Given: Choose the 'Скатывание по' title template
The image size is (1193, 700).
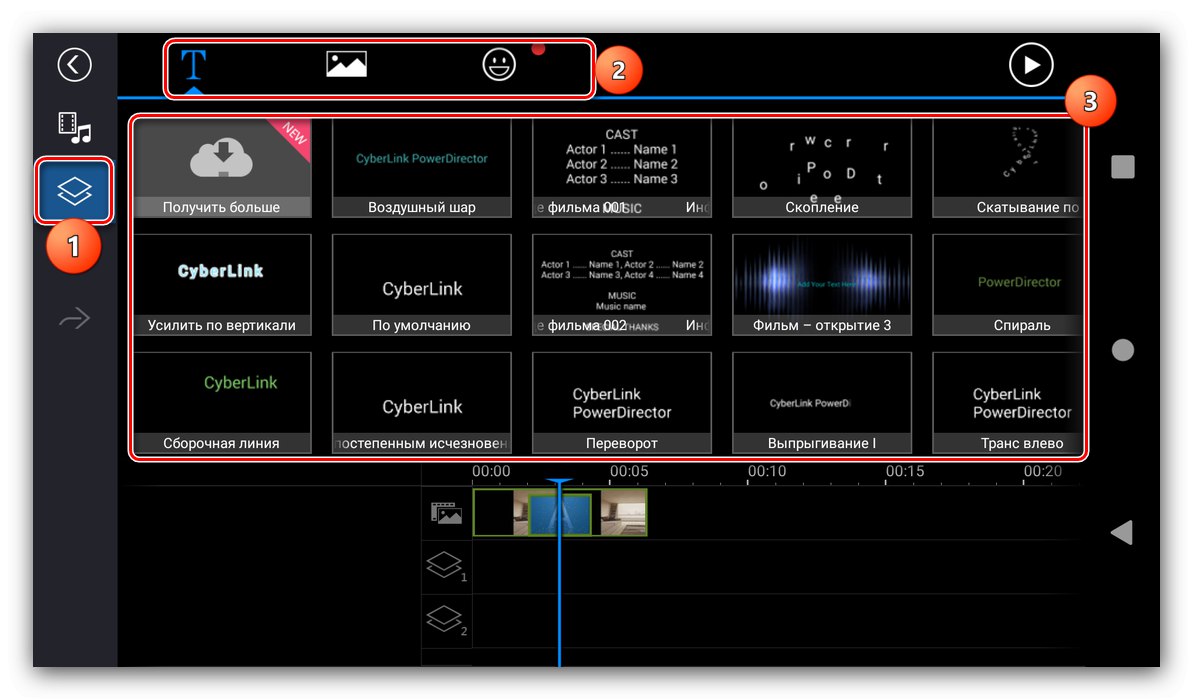Looking at the screenshot, I should (x=1007, y=168).
